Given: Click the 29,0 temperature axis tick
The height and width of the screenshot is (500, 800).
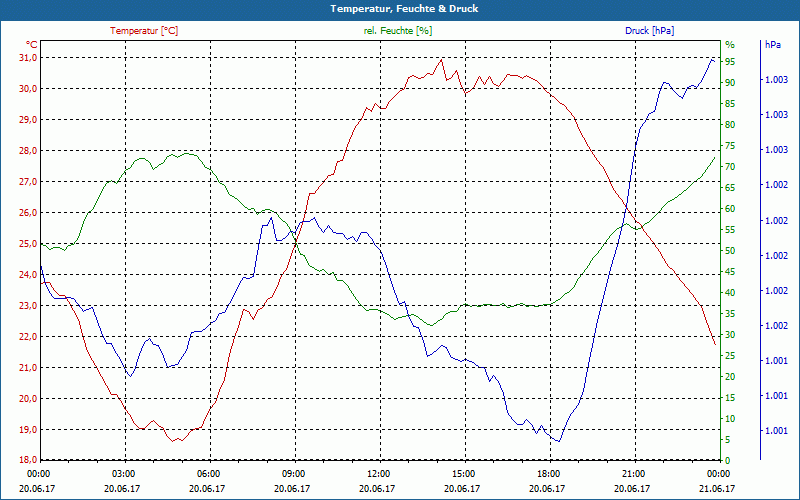Looking at the screenshot, I should 28,119.
